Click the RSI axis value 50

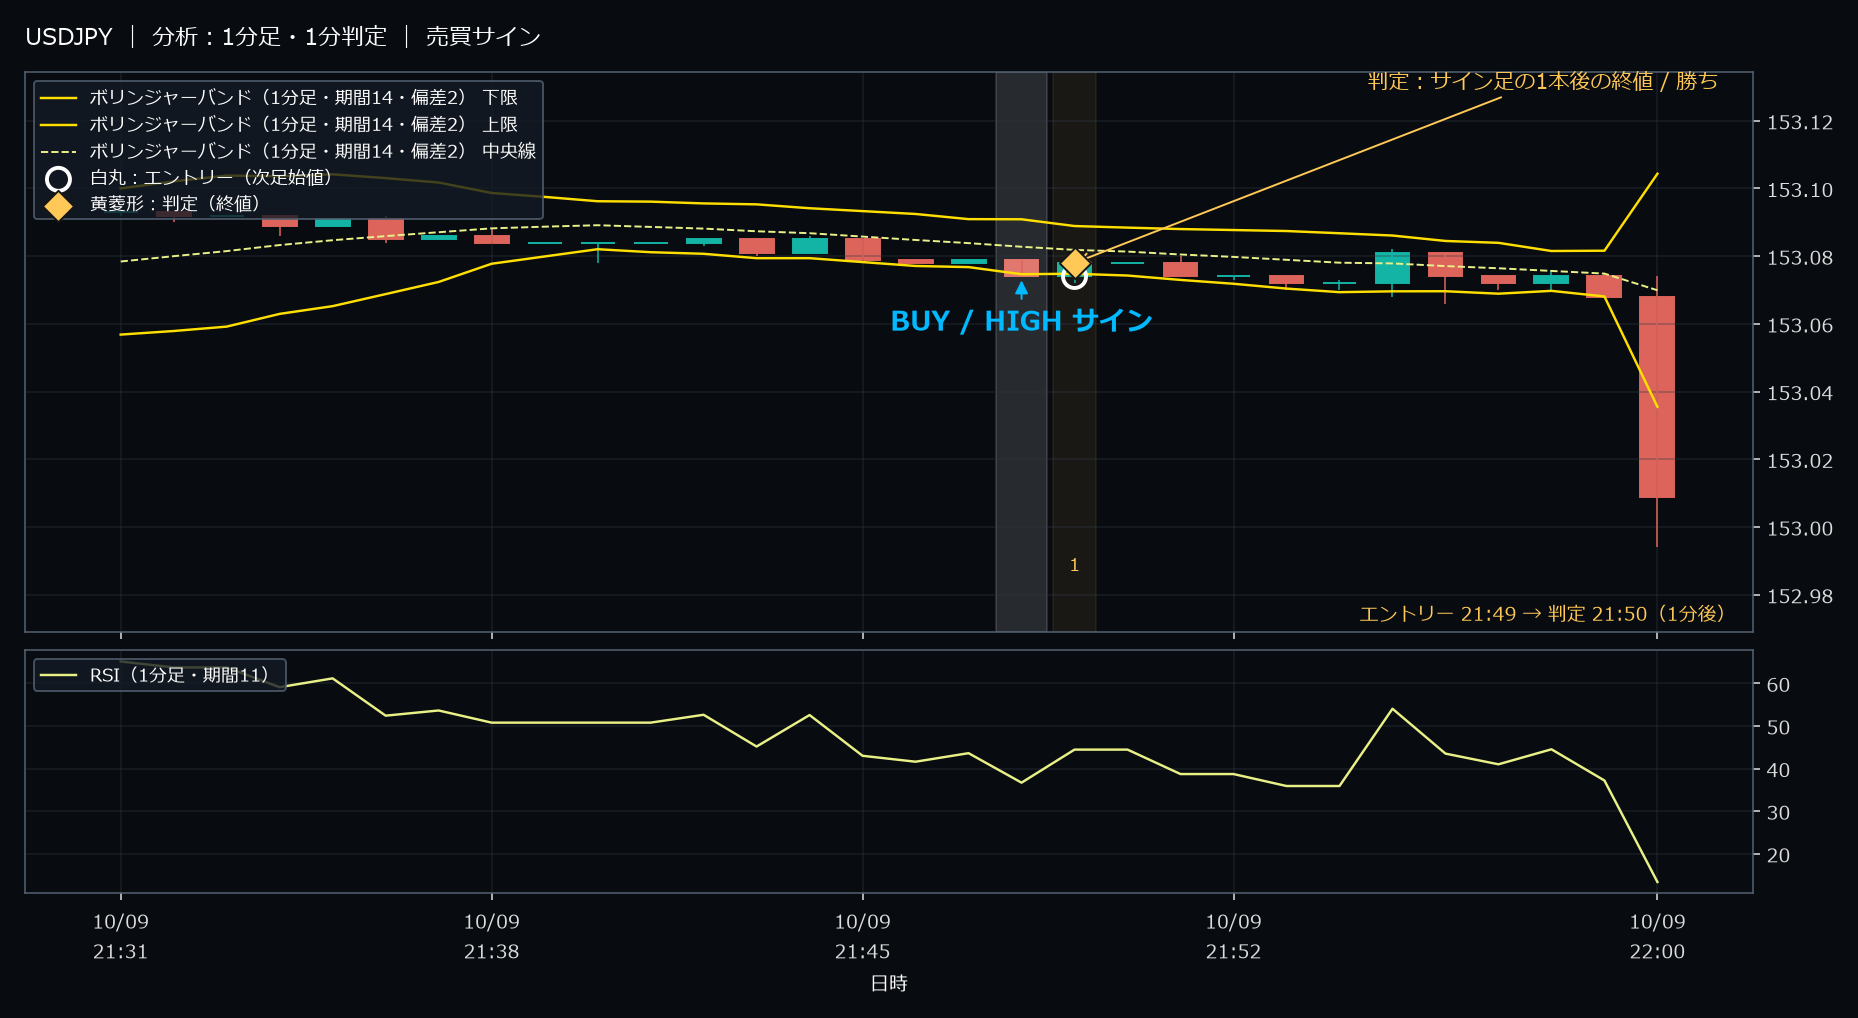1778,728
